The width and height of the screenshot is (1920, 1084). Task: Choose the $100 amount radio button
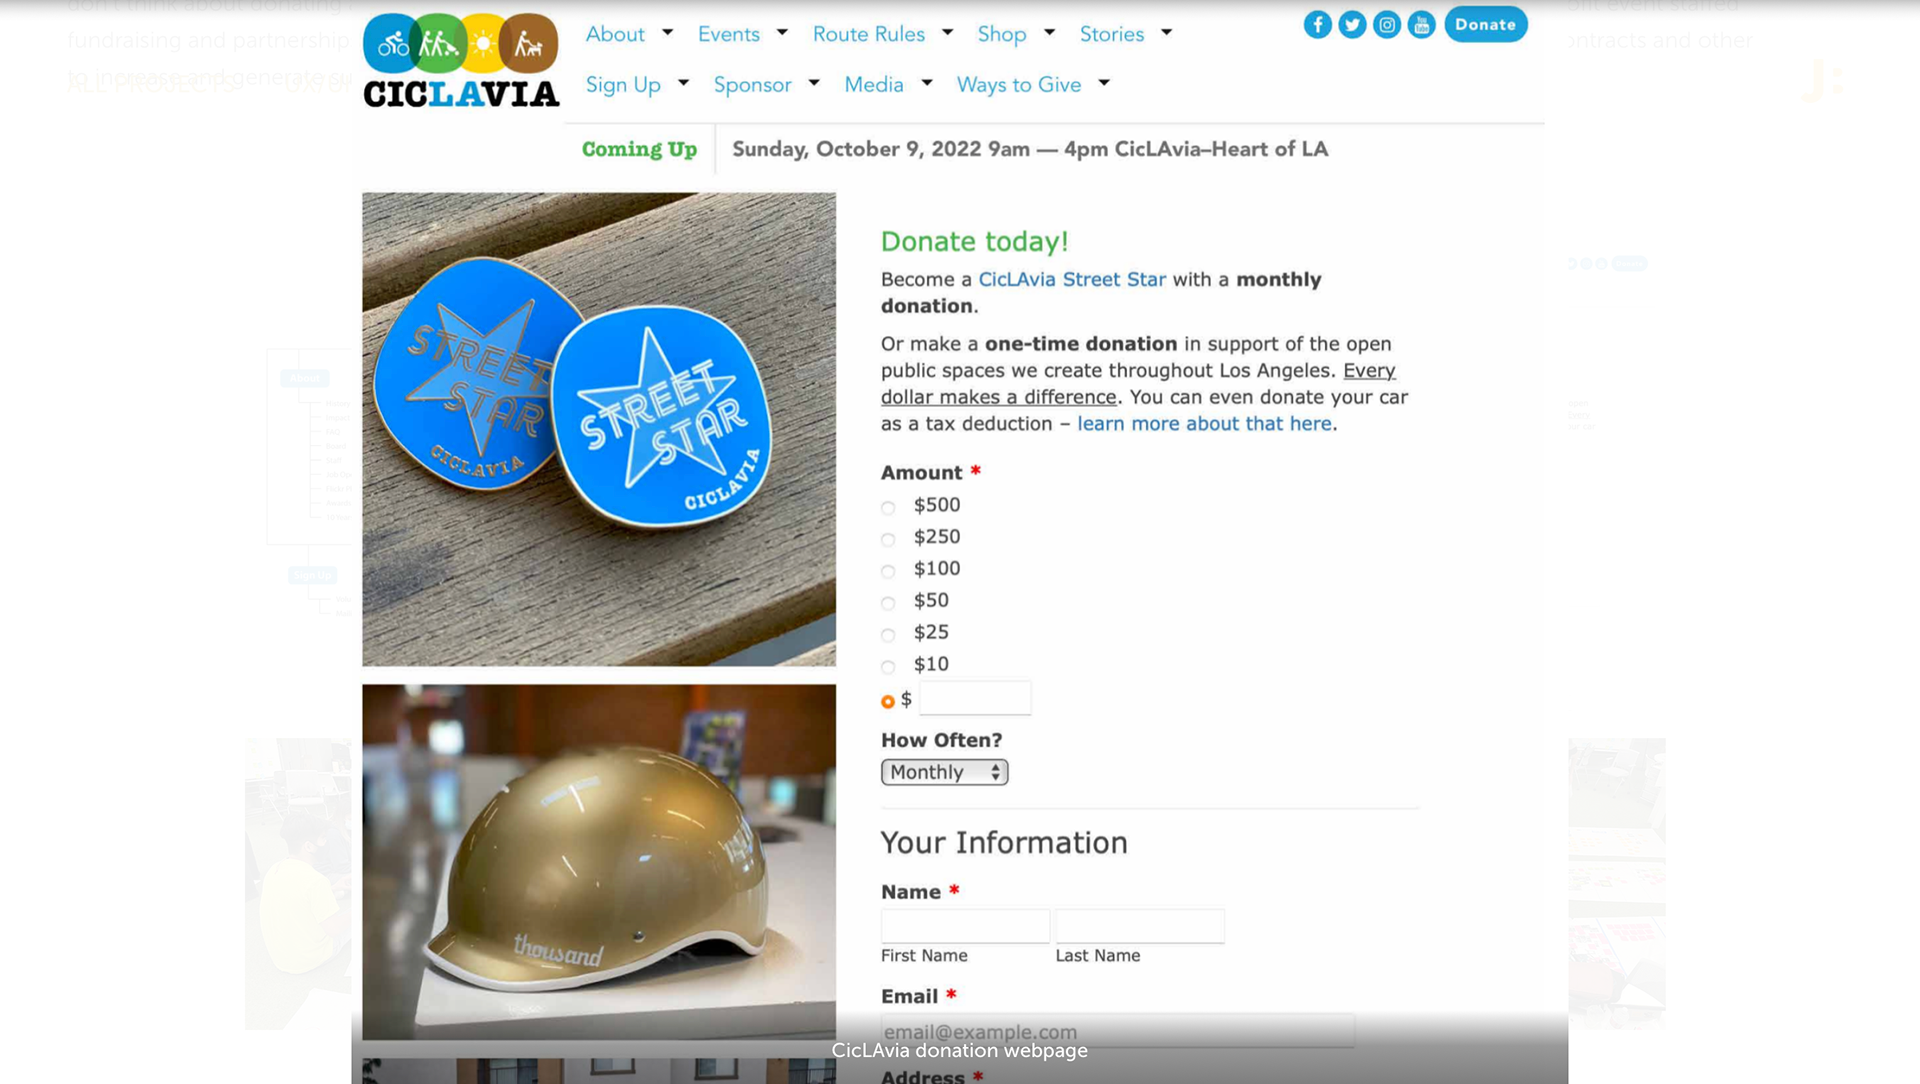click(888, 572)
